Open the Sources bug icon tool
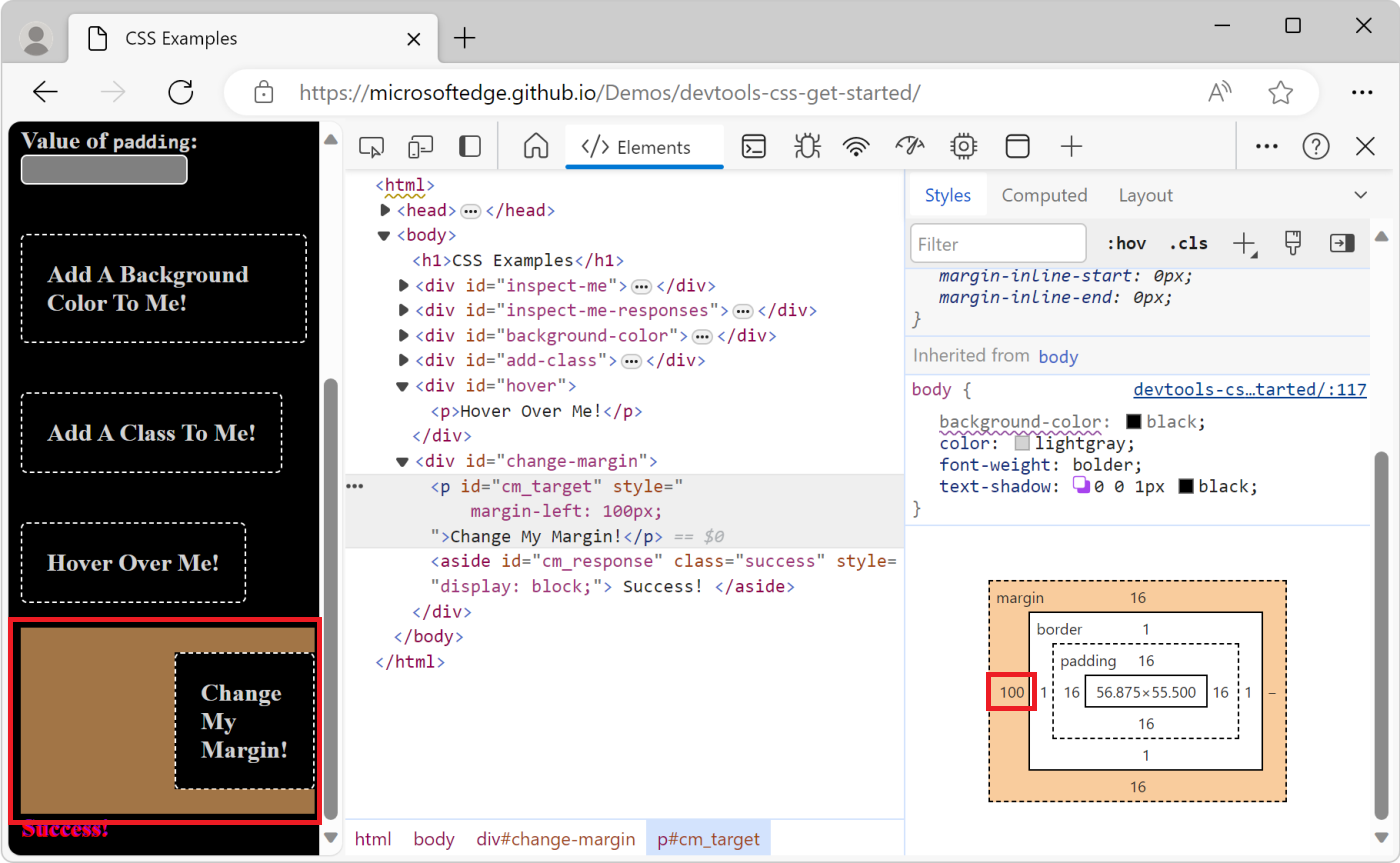Image resolution: width=1400 pixels, height=863 pixels. tap(805, 147)
